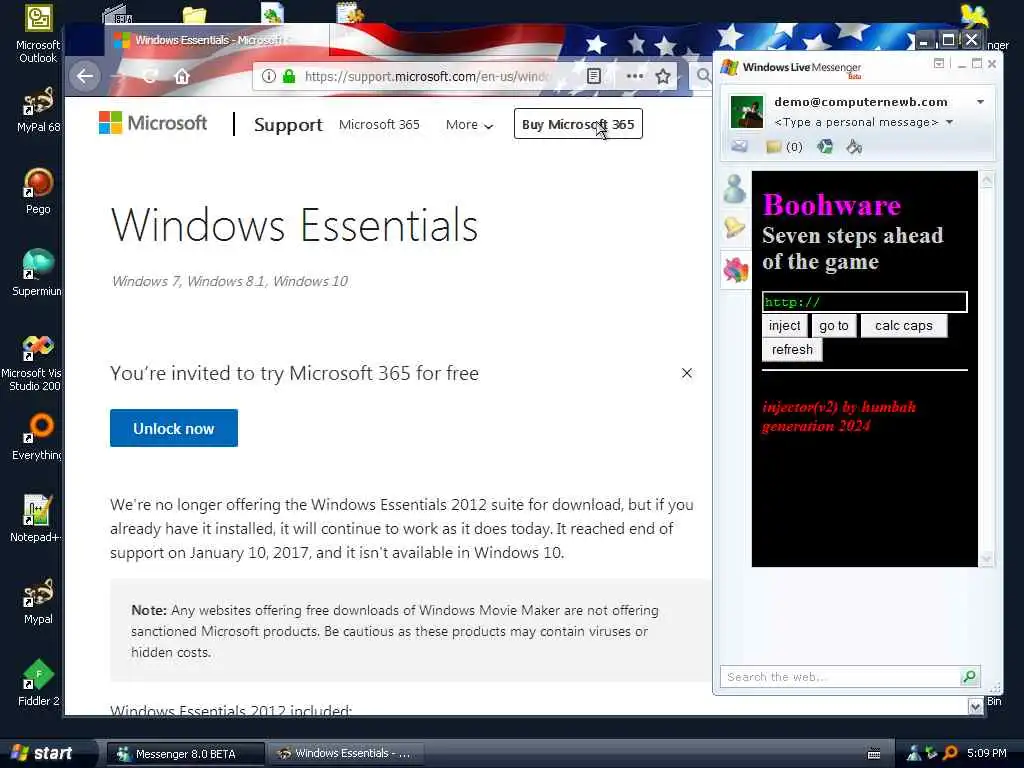Open Fiddler 2 desktop shortcut

click(x=38, y=682)
